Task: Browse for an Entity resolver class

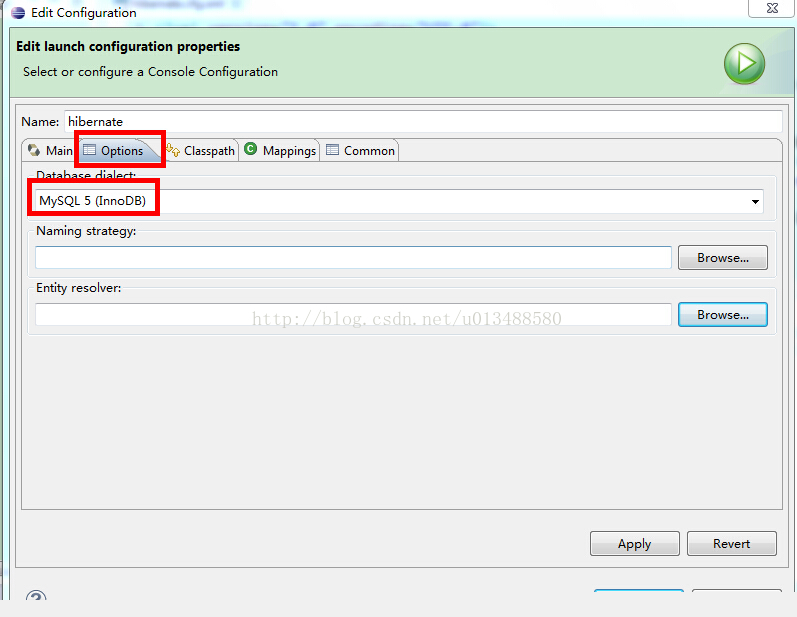Action: [723, 315]
